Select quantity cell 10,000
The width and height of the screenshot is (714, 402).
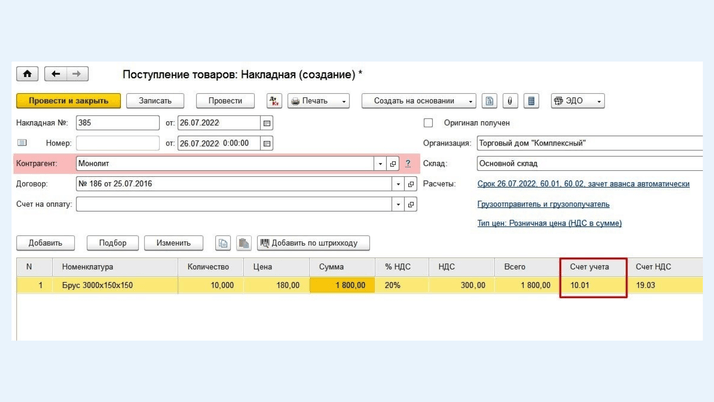[210, 285]
